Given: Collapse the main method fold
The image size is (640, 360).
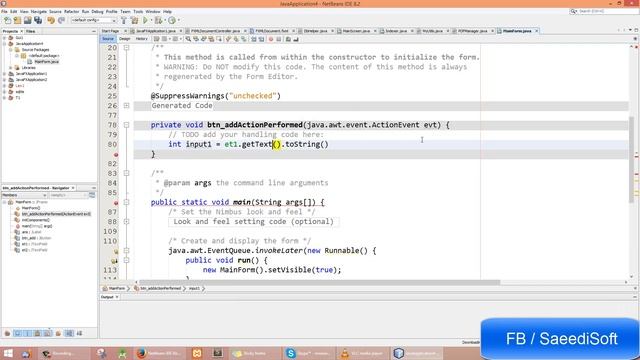Looking at the screenshot, I should [127, 202].
